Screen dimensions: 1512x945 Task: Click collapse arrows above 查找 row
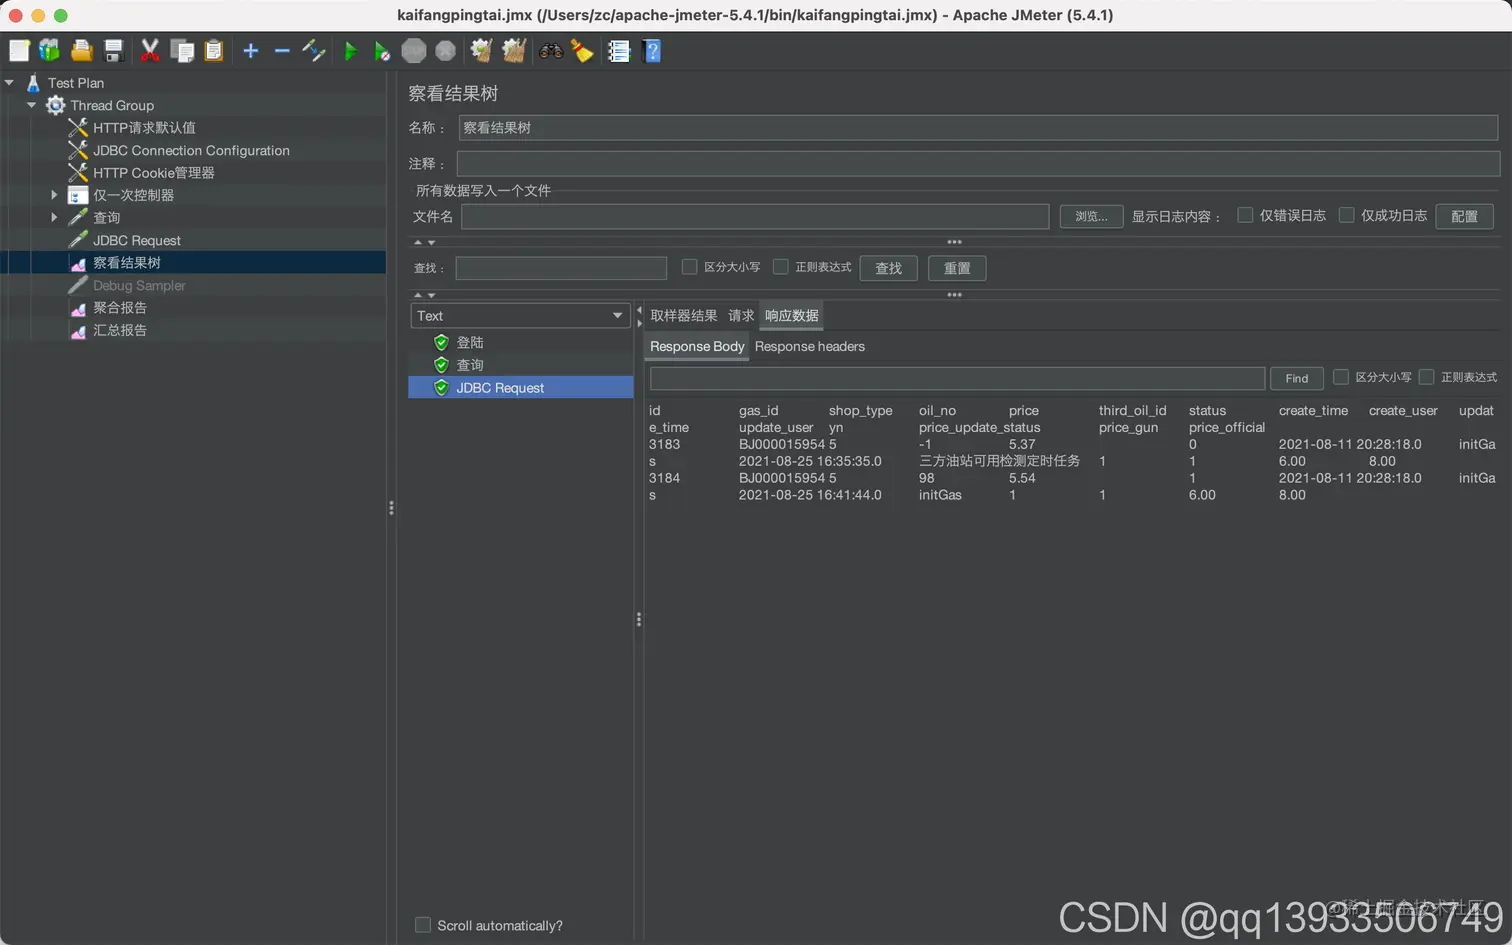(424, 242)
